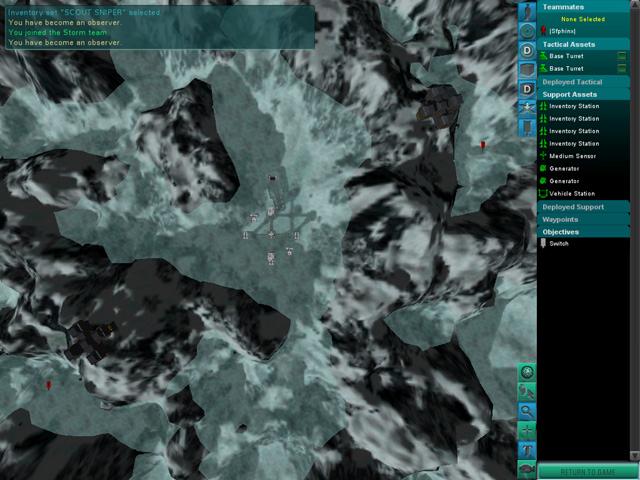Select the magnifying glass zoom tool
The height and width of the screenshot is (480, 640).
527,411
